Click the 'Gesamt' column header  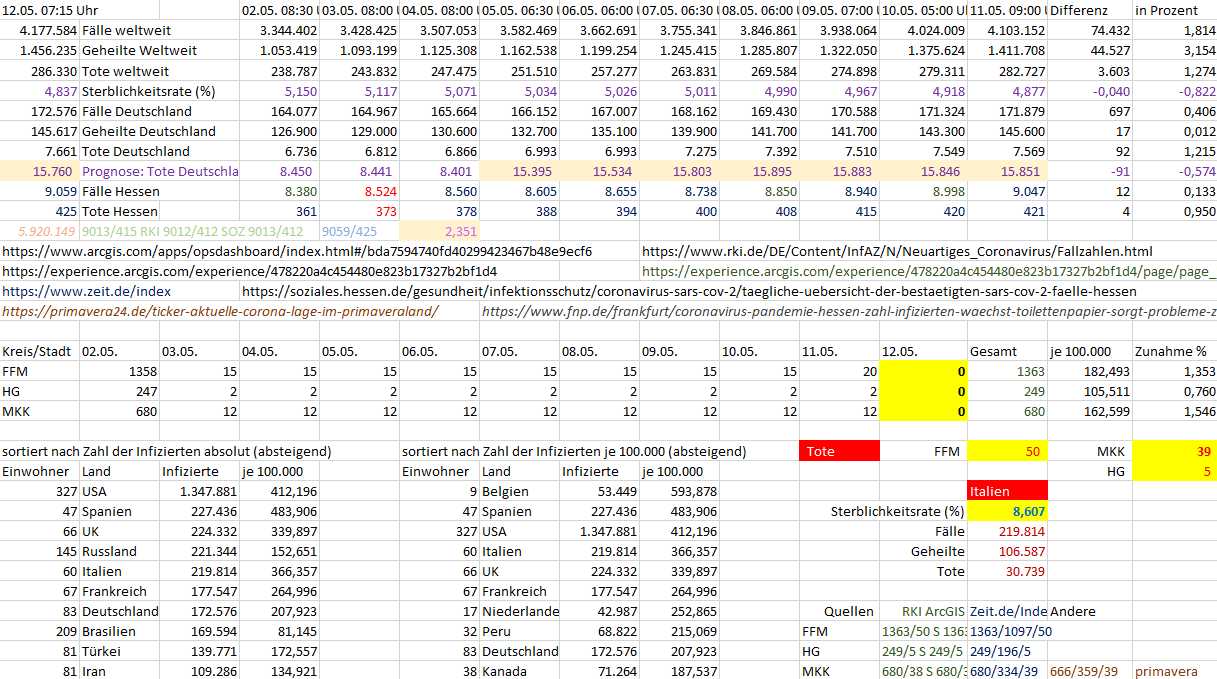[x=993, y=351]
